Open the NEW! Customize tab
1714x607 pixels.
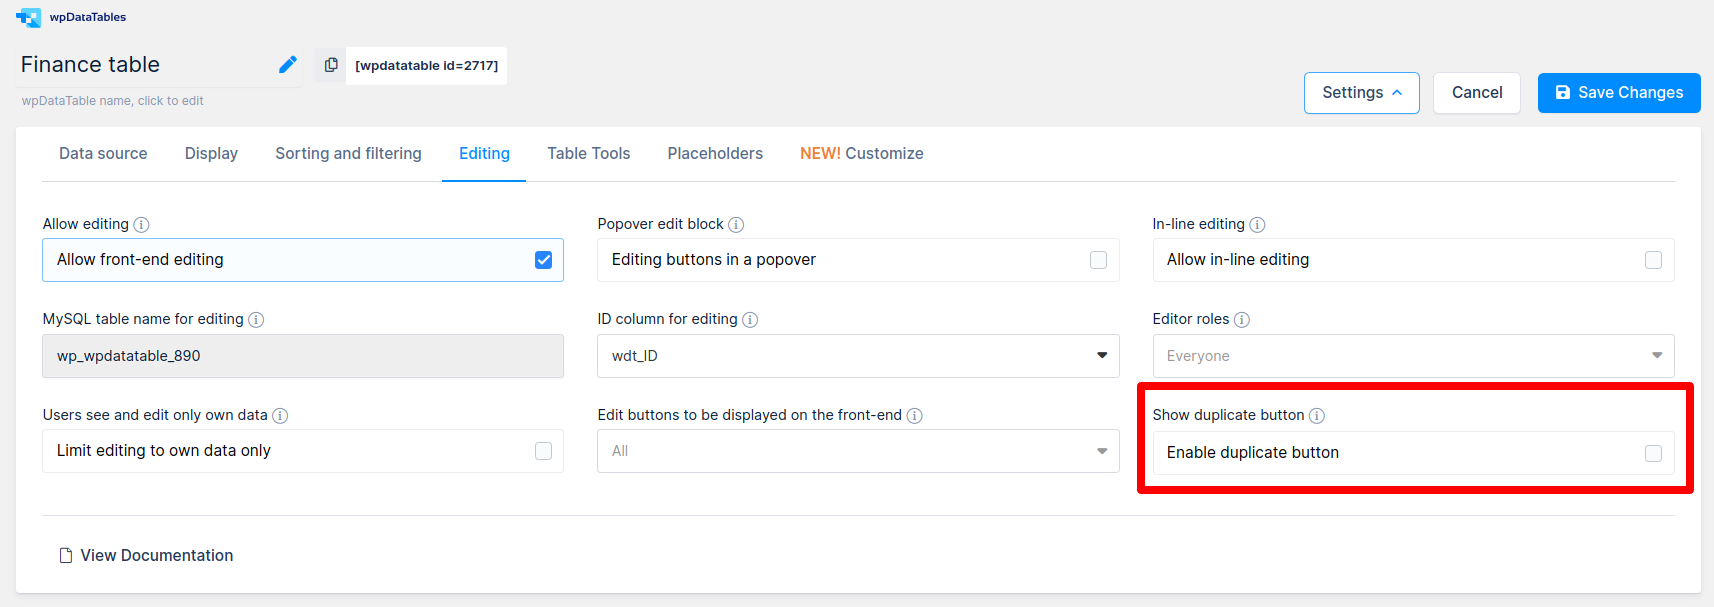[x=861, y=154]
